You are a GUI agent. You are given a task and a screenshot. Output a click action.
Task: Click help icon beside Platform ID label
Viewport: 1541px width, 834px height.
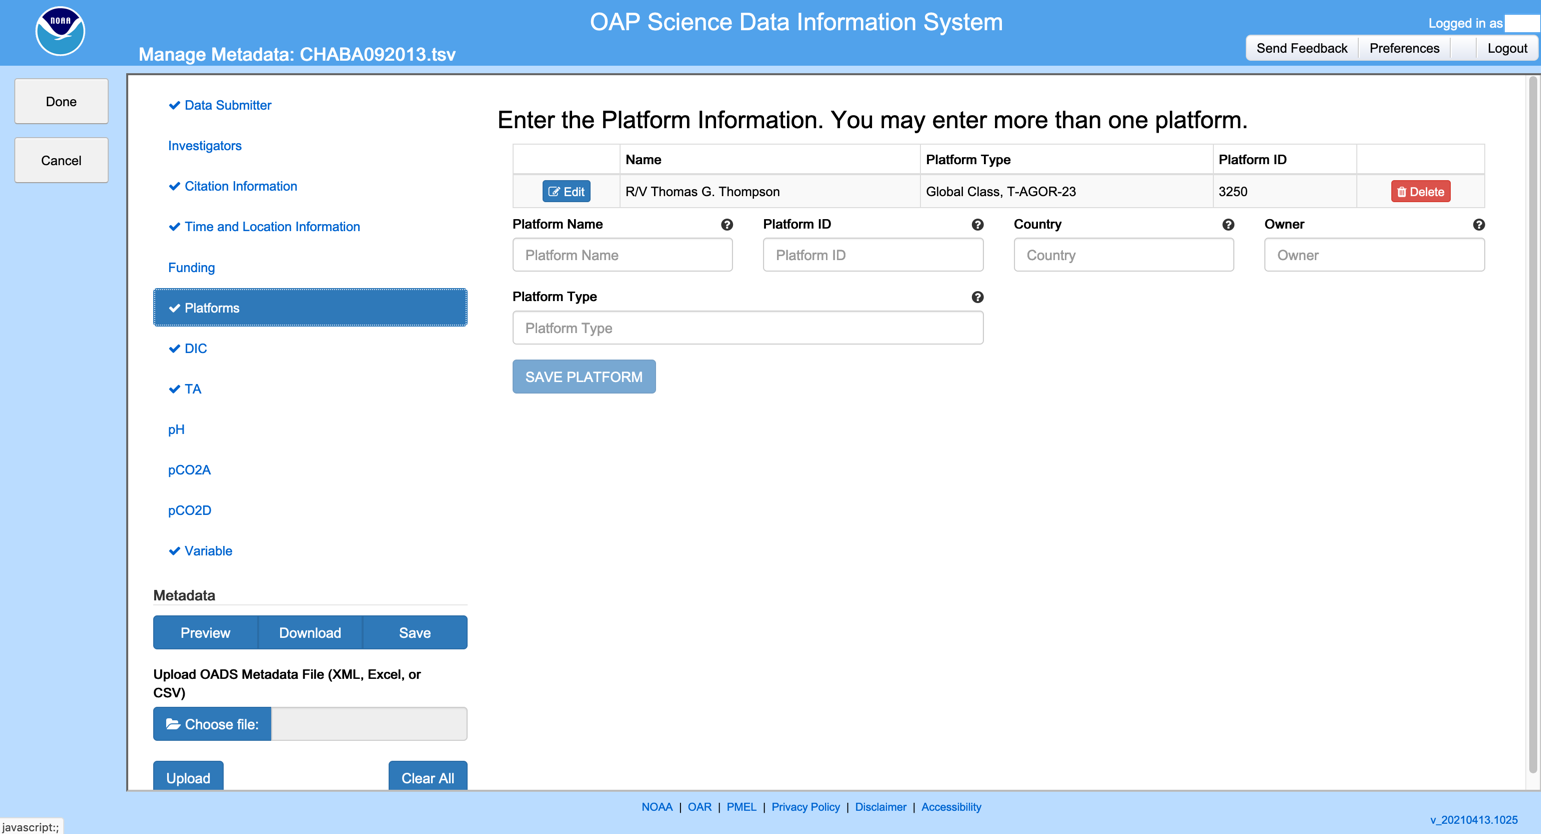(x=977, y=225)
